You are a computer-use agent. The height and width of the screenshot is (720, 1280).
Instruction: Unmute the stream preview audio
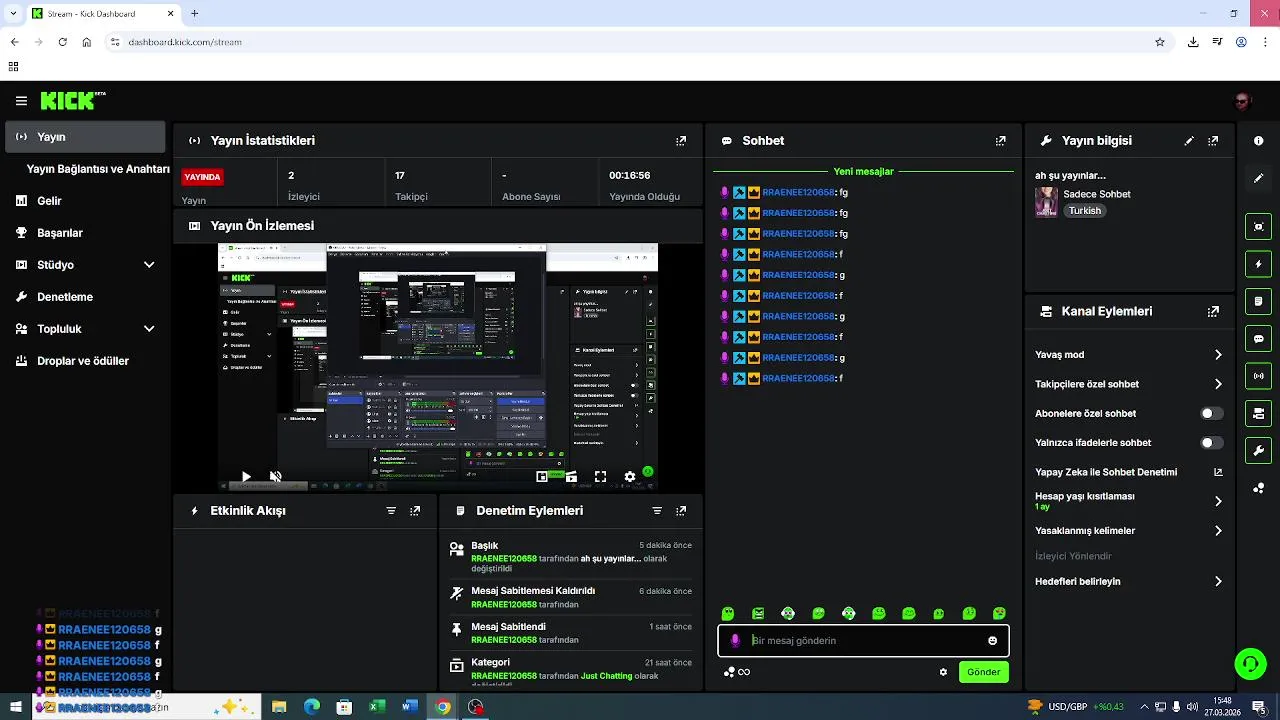point(275,477)
